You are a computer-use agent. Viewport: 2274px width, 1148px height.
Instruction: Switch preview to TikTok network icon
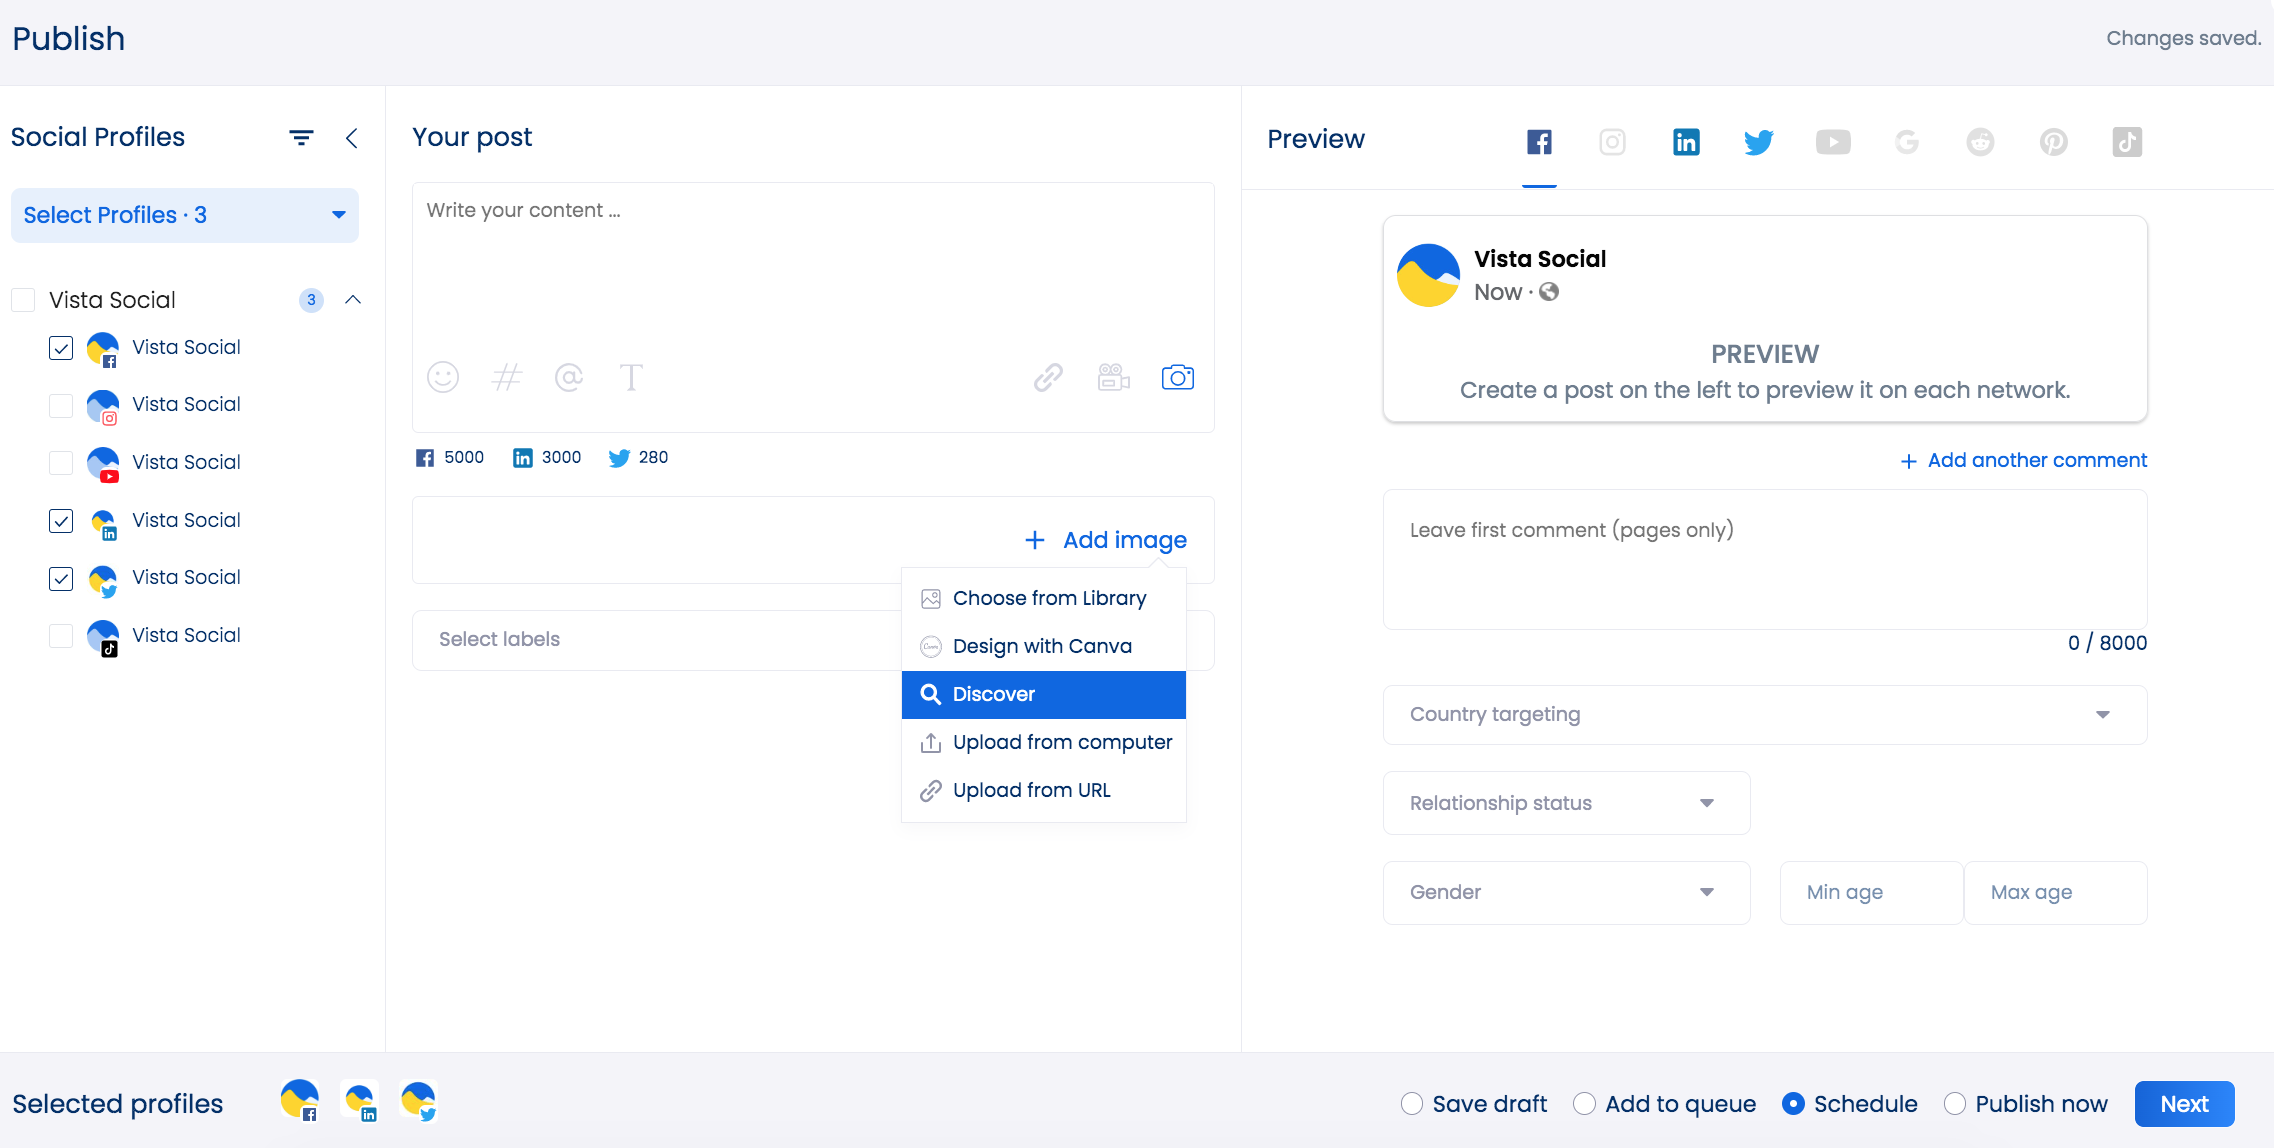[x=2128, y=142]
